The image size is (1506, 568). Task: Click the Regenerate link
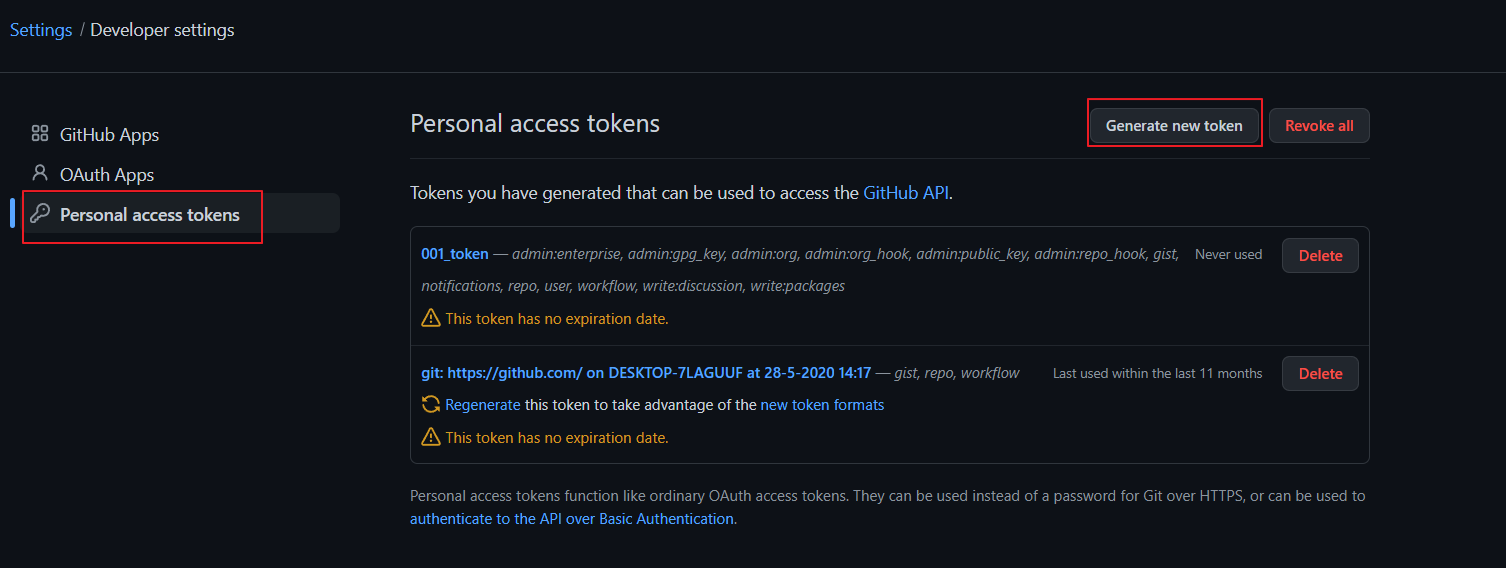pos(483,405)
